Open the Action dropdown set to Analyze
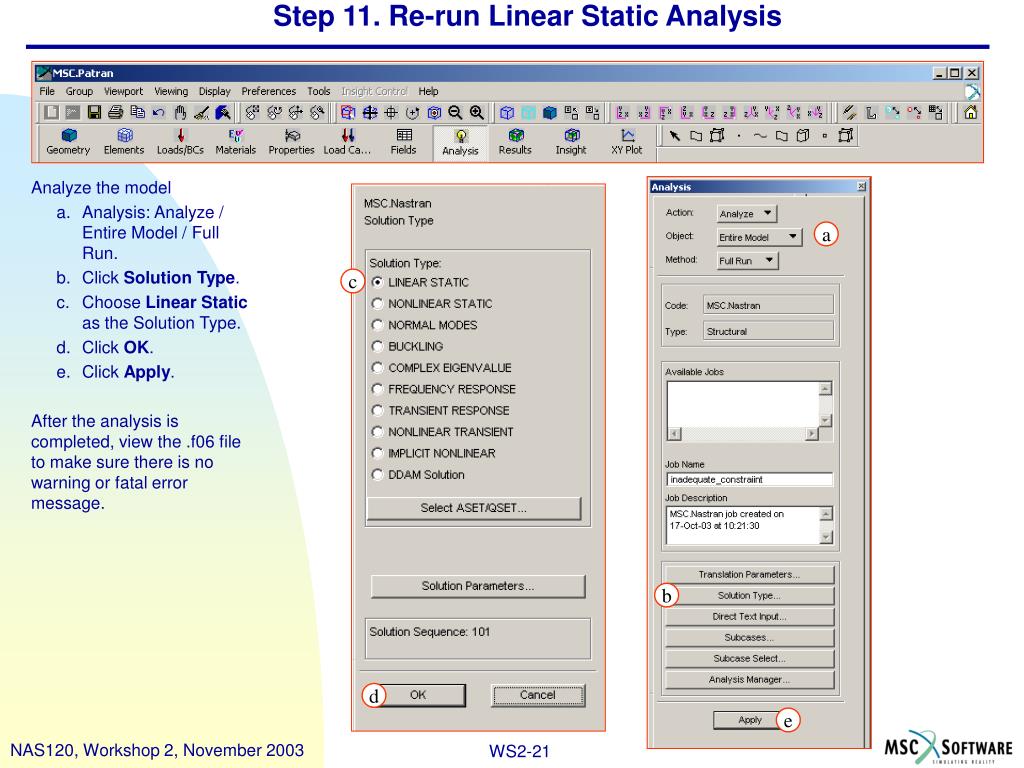 (x=746, y=214)
